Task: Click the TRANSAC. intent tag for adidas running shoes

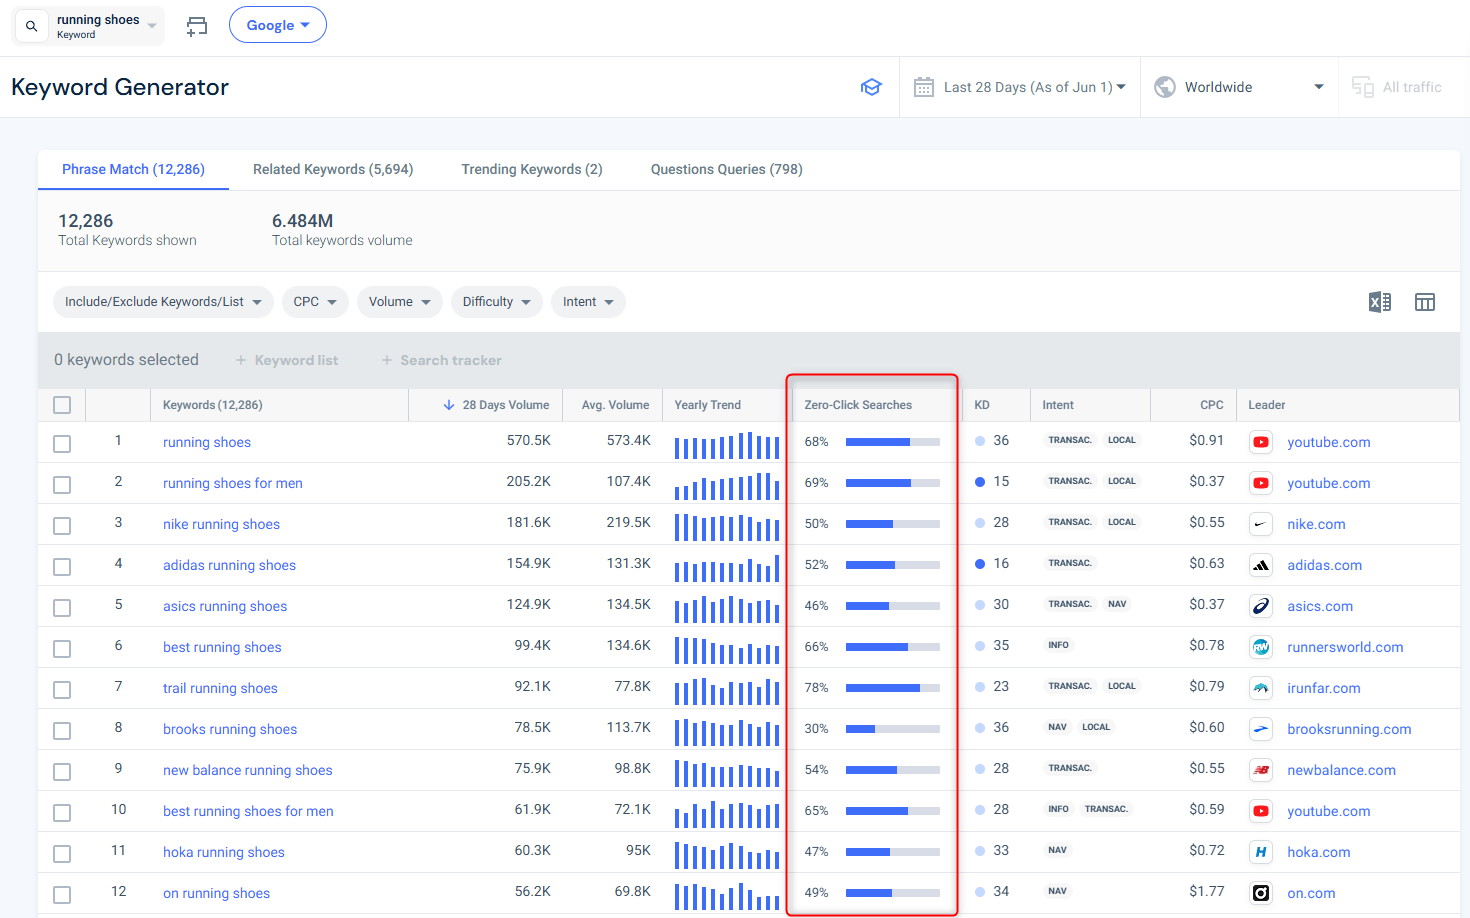Action: click(x=1070, y=563)
